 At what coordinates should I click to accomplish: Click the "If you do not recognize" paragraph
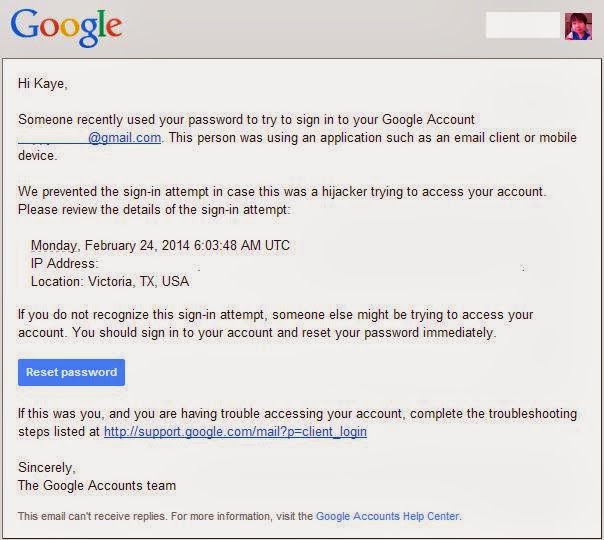click(275, 324)
